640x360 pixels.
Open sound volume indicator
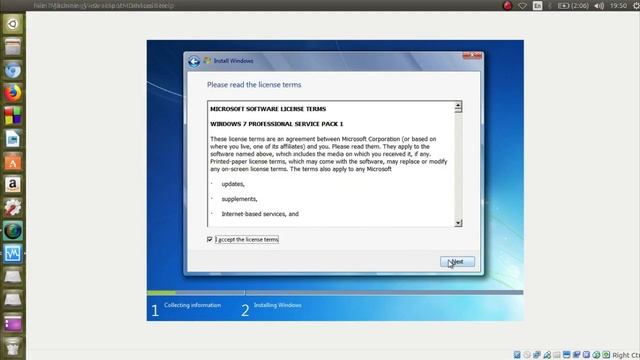pos(599,6)
